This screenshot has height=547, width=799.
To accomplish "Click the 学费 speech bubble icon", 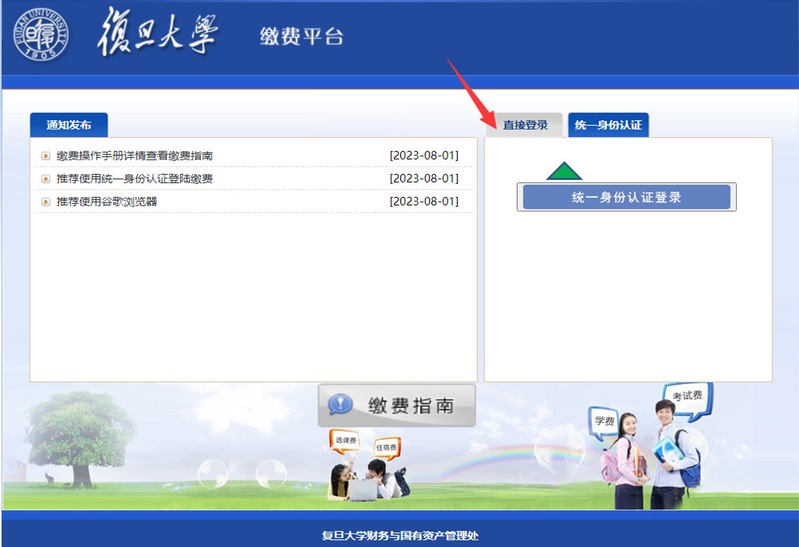I will click(x=603, y=420).
